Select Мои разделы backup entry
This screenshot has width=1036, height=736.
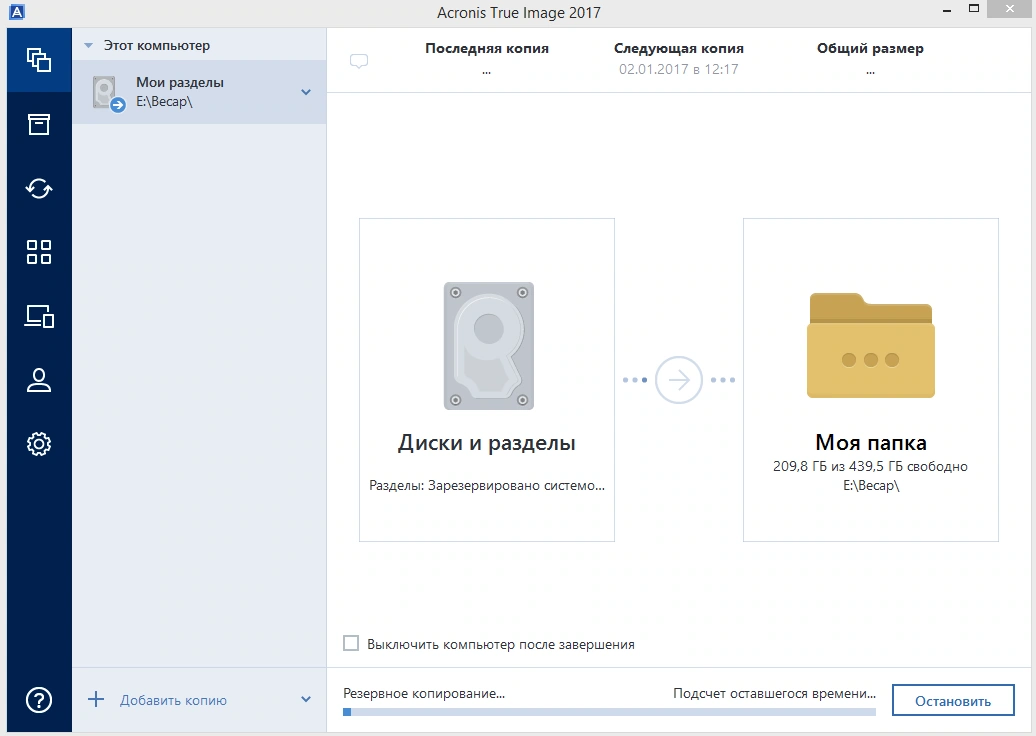click(x=199, y=92)
